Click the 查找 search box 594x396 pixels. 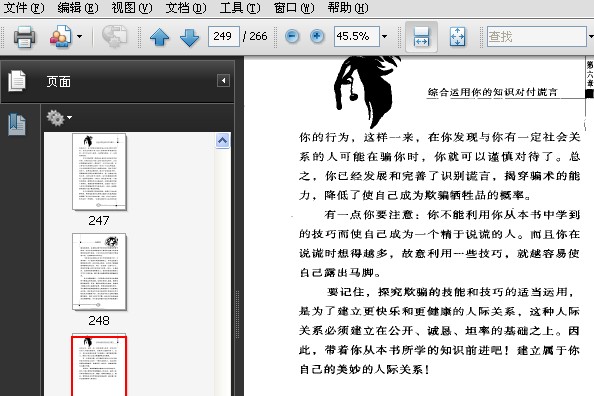(x=536, y=36)
